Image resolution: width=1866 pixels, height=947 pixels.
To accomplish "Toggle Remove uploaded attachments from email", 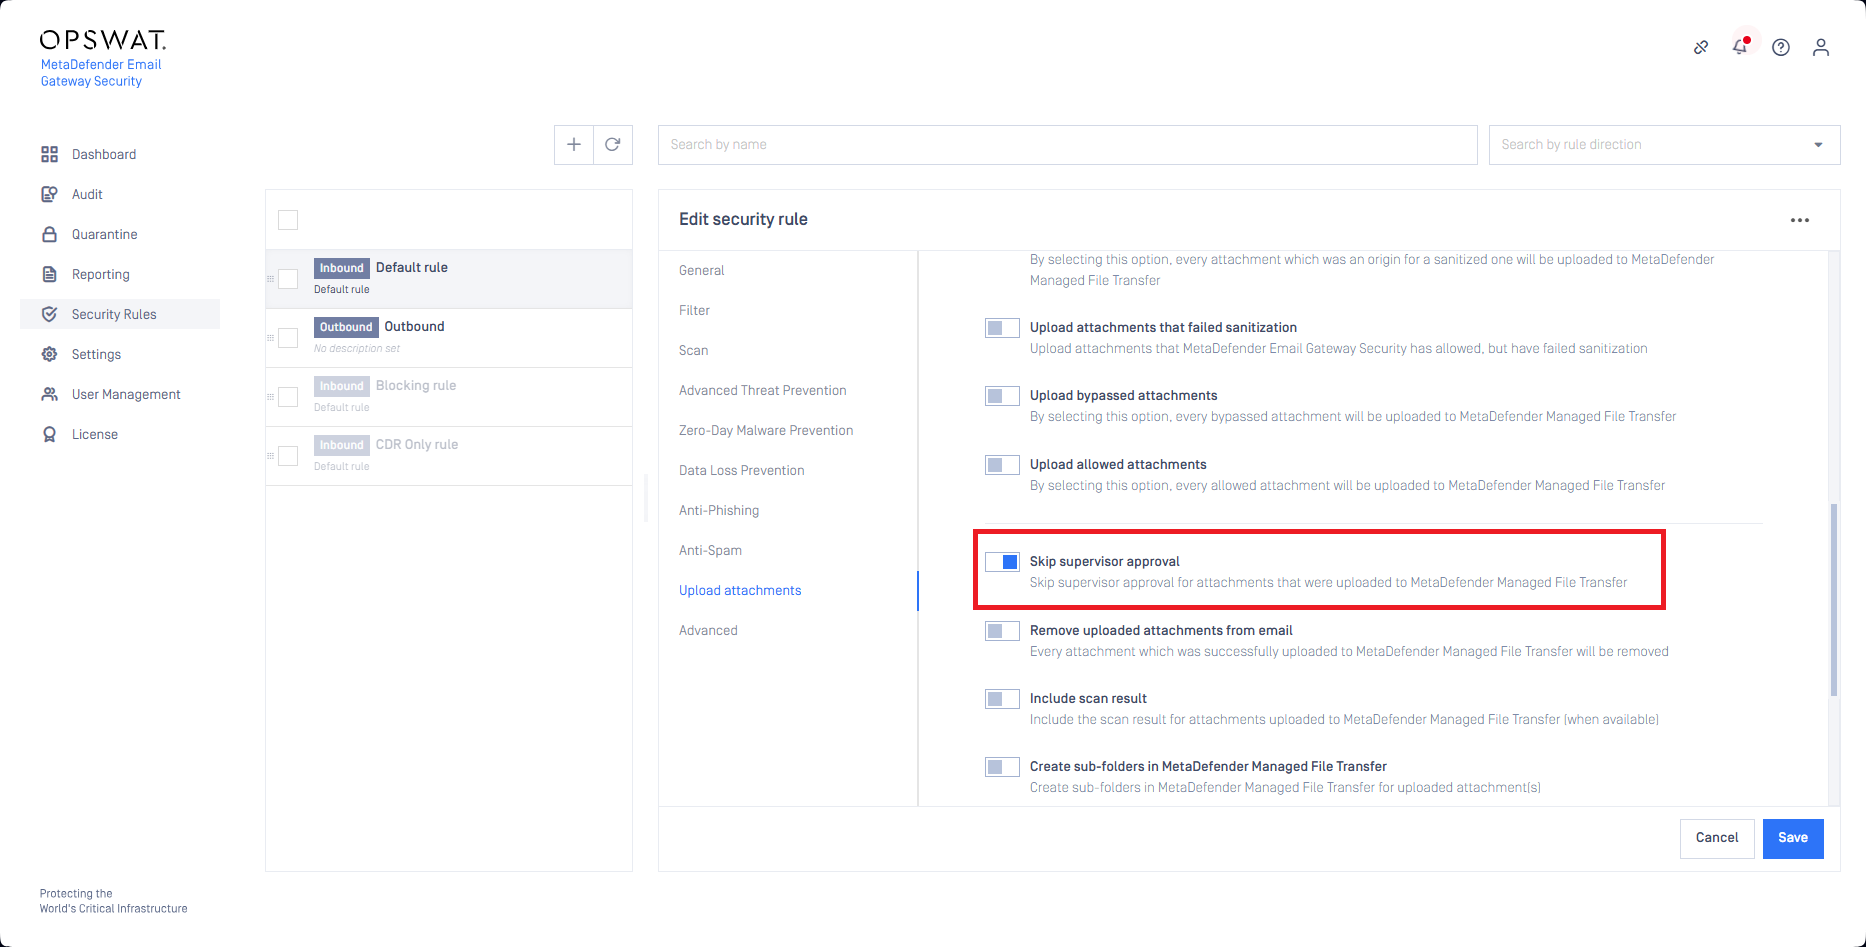I will pyautogui.click(x=1002, y=631).
